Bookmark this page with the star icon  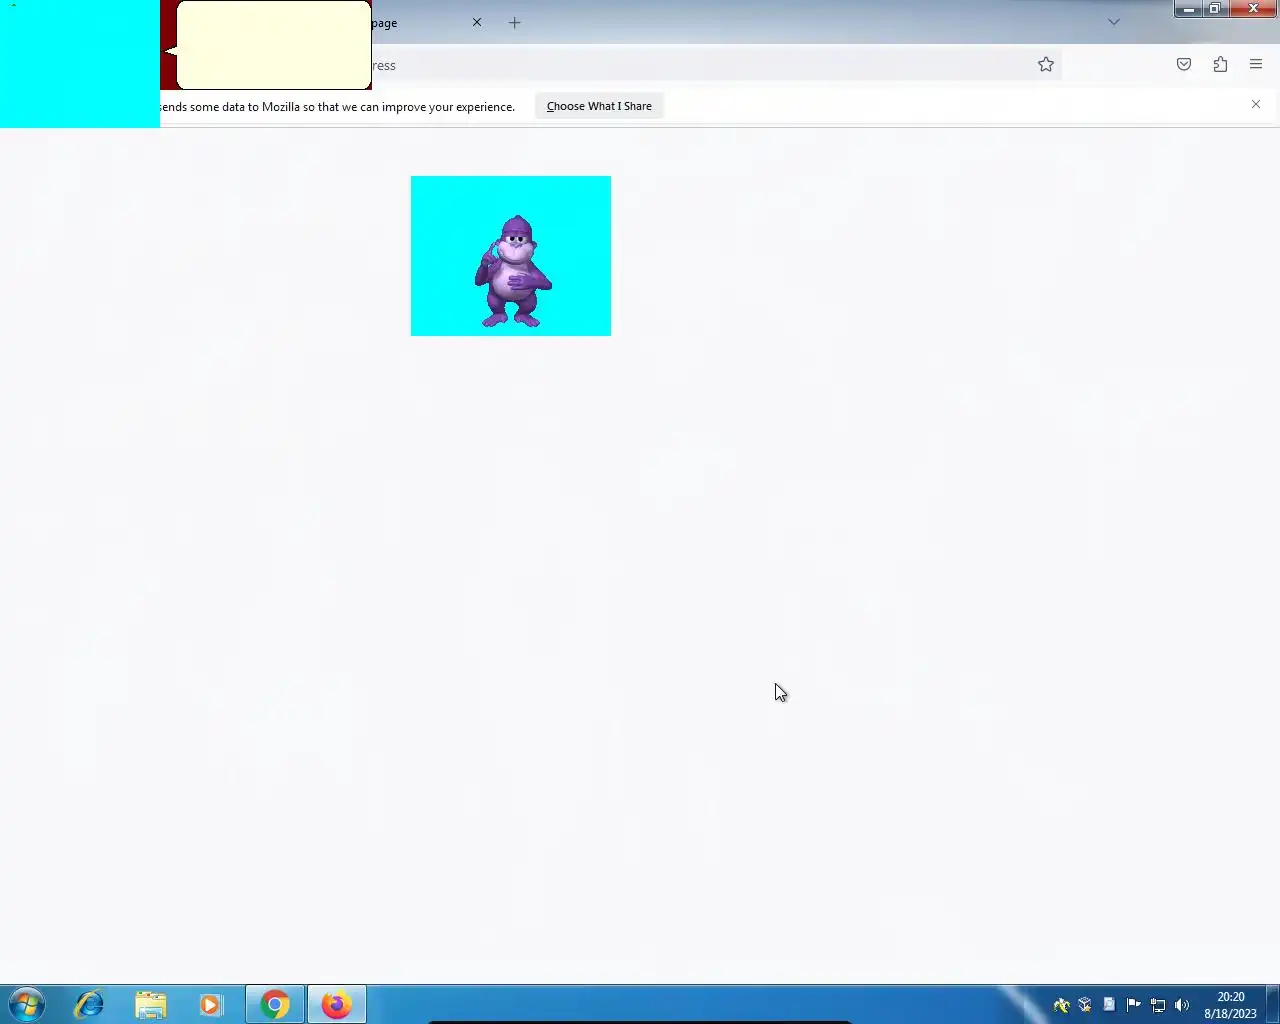tap(1046, 65)
